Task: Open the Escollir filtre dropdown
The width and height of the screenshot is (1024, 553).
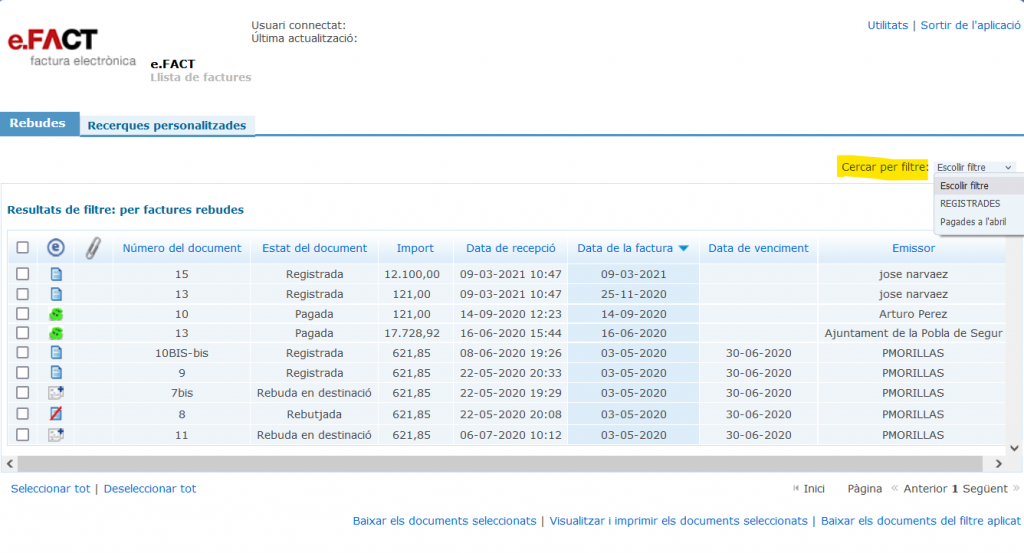Action: tap(975, 167)
